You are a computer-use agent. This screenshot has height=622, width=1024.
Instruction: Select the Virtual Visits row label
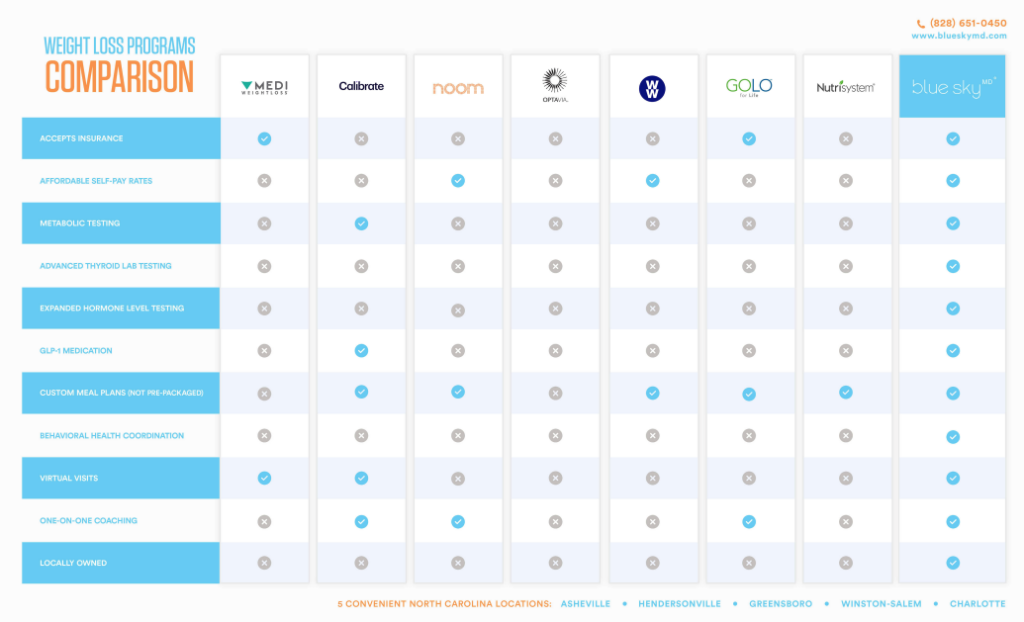click(69, 478)
